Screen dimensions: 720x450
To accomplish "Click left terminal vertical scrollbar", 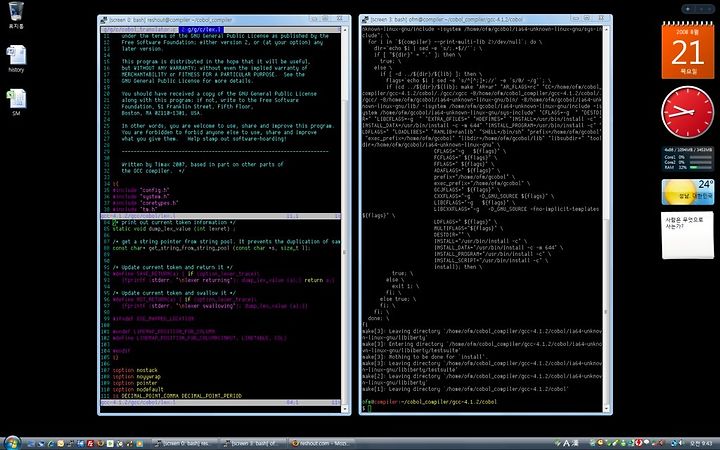I will pyautogui.click(x=345, y=218).
